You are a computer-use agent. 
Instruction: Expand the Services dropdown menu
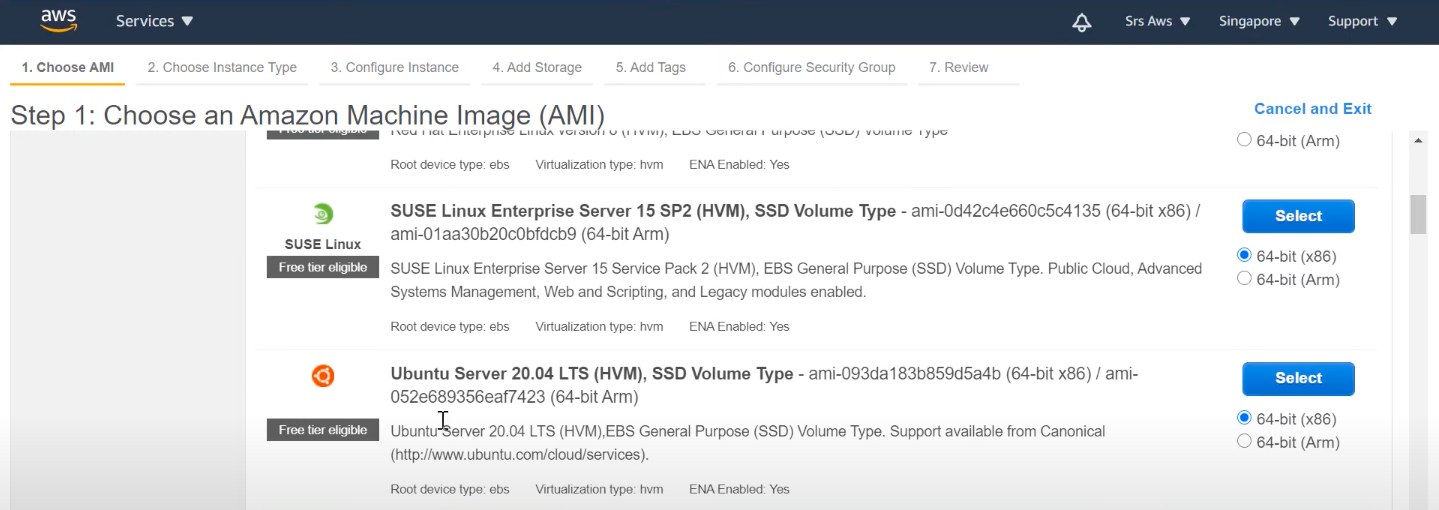[x=155, y=21]
